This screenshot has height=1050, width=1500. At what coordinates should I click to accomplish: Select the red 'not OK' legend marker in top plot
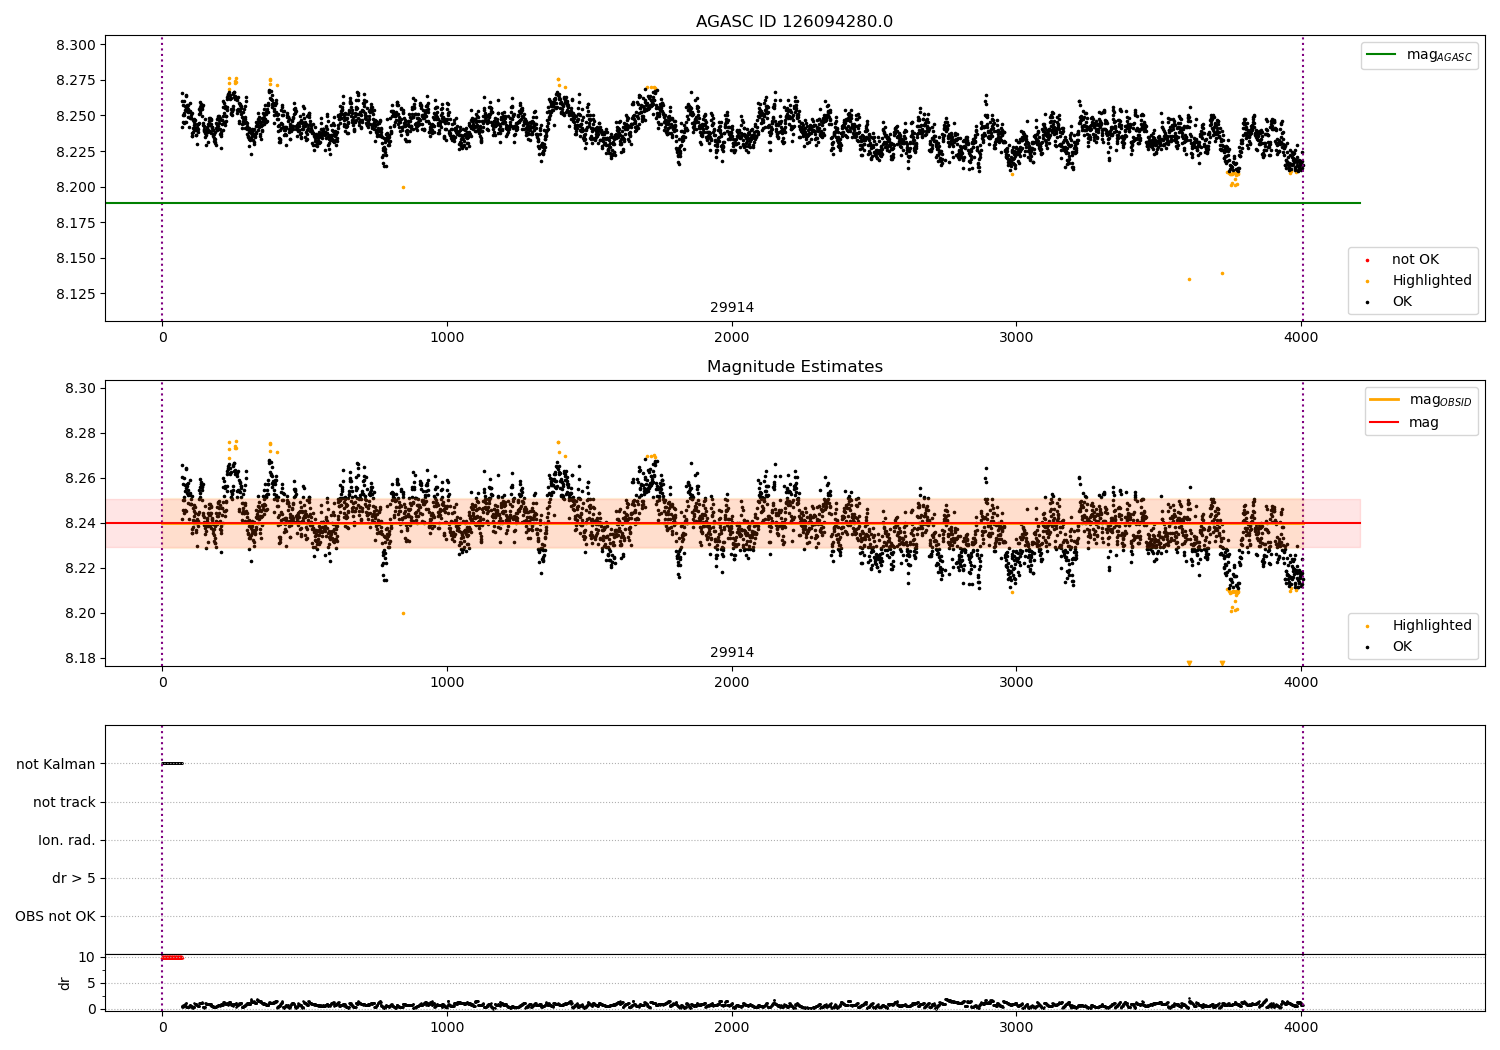1367,260
